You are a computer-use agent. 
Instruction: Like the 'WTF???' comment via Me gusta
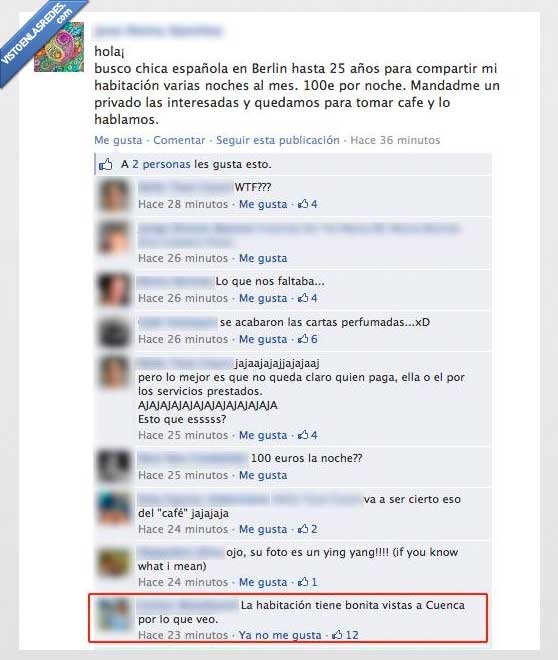(x=263, y=204)
